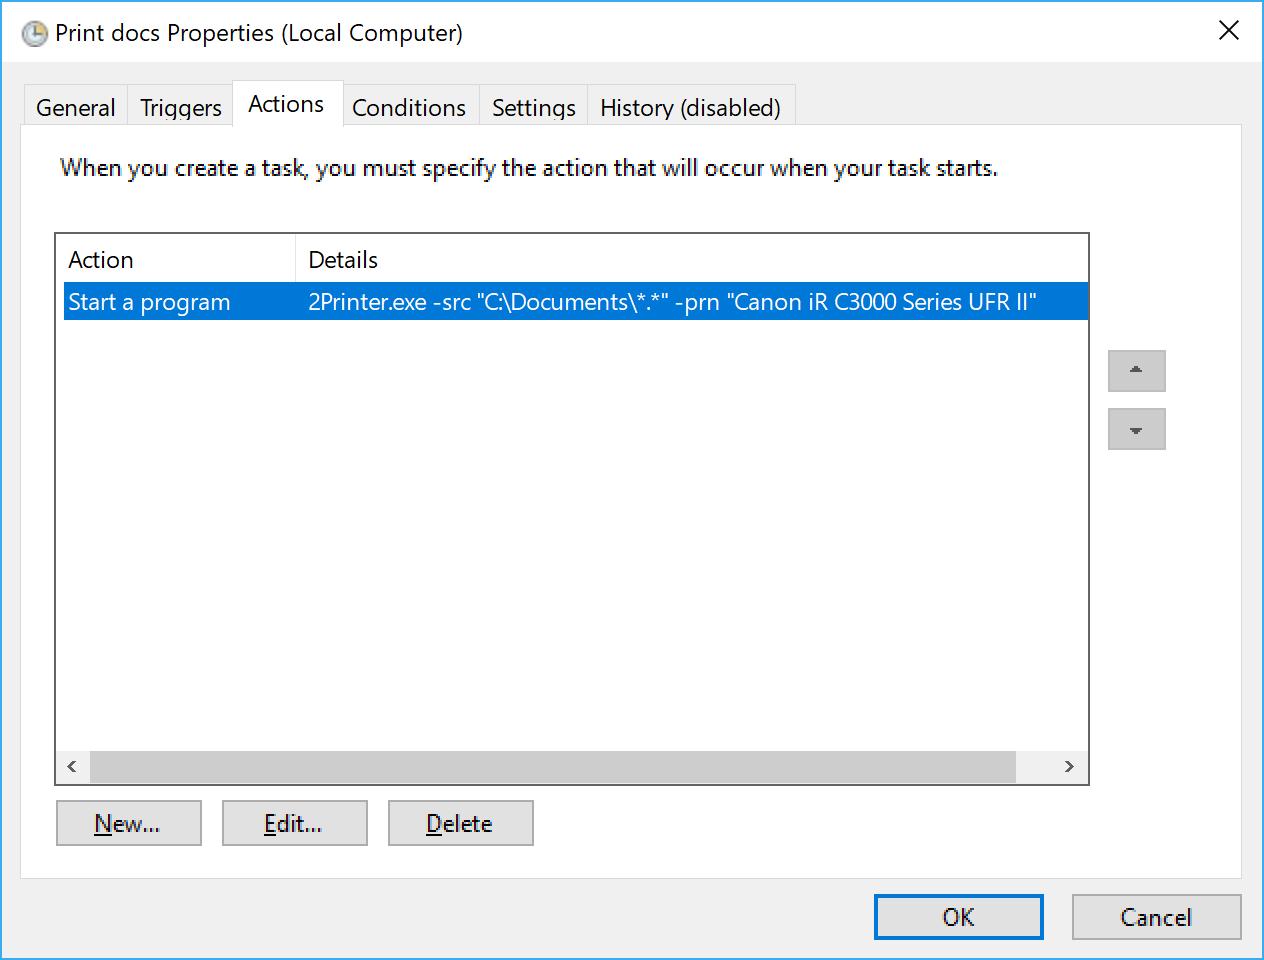Click the horizontal scrollbar track in actions list
The height and width of the screenshot is (960, 1264).
(552, 767)
